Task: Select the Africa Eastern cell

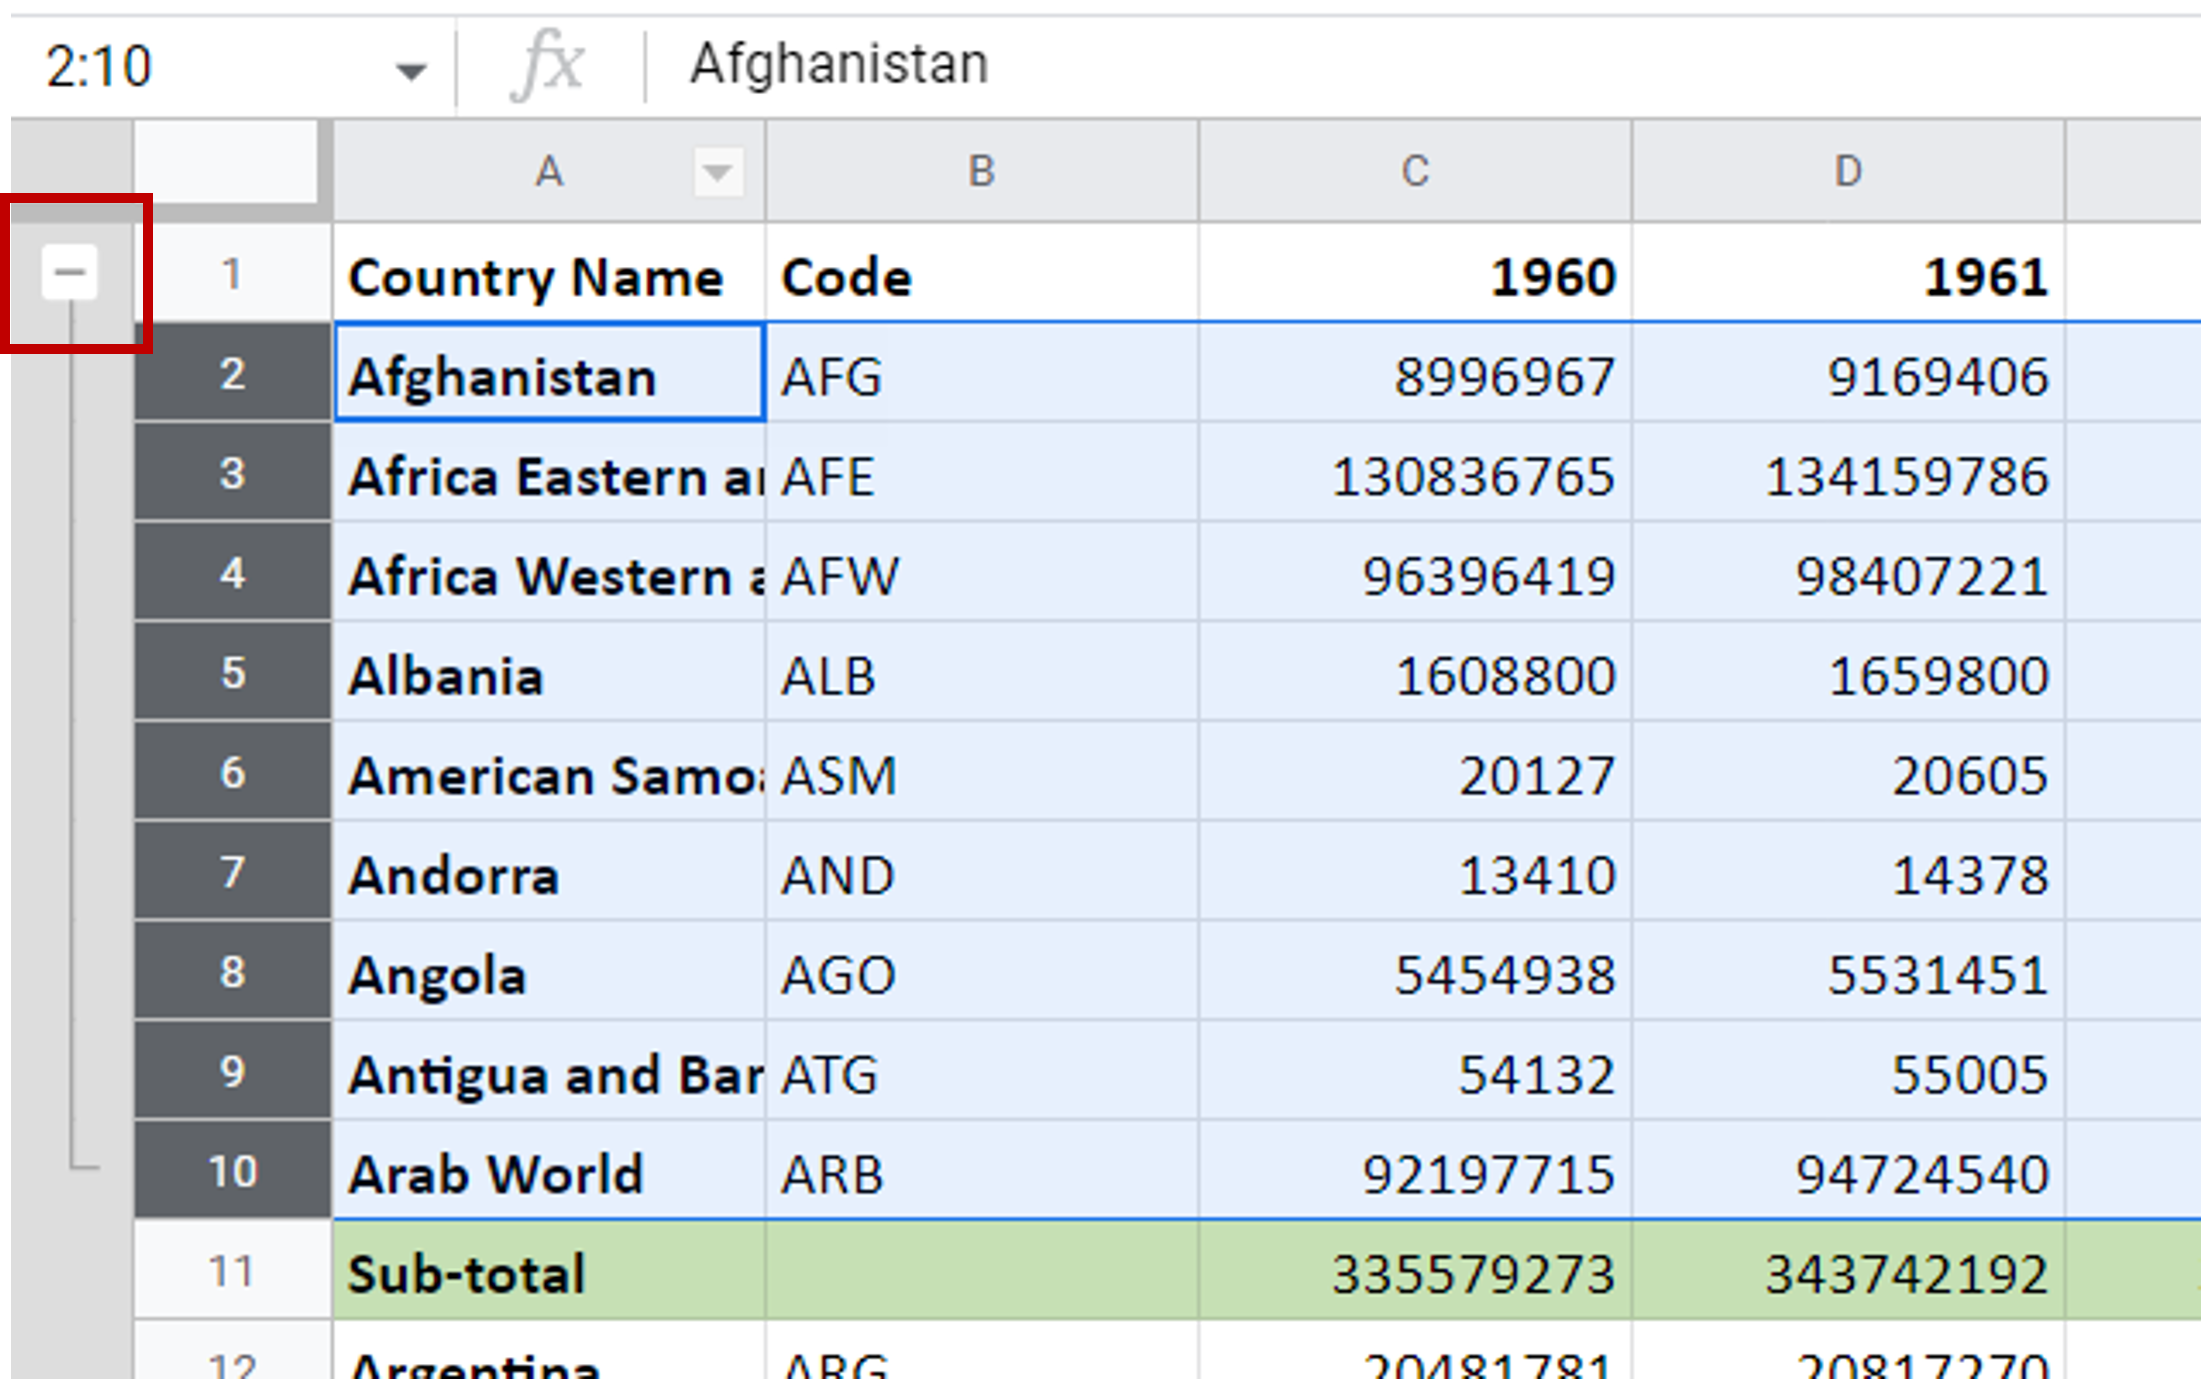Action: [549, 472]
